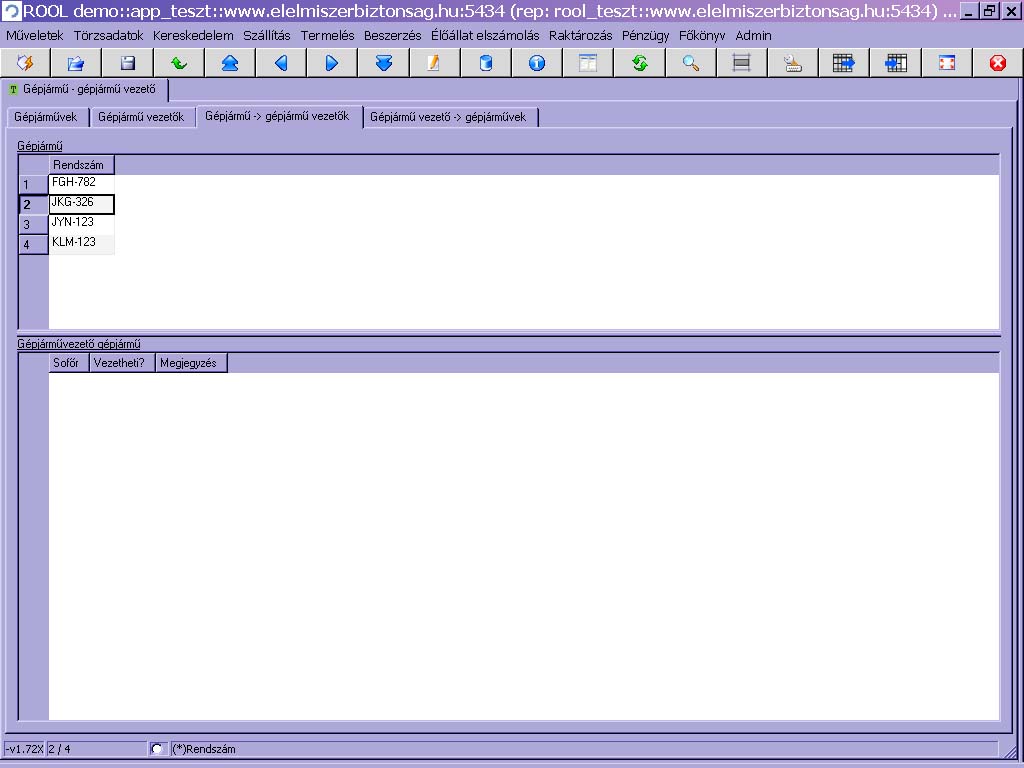Click the edit notepad pencil icon
The image size is (1024, 768).
click(434, 63)
